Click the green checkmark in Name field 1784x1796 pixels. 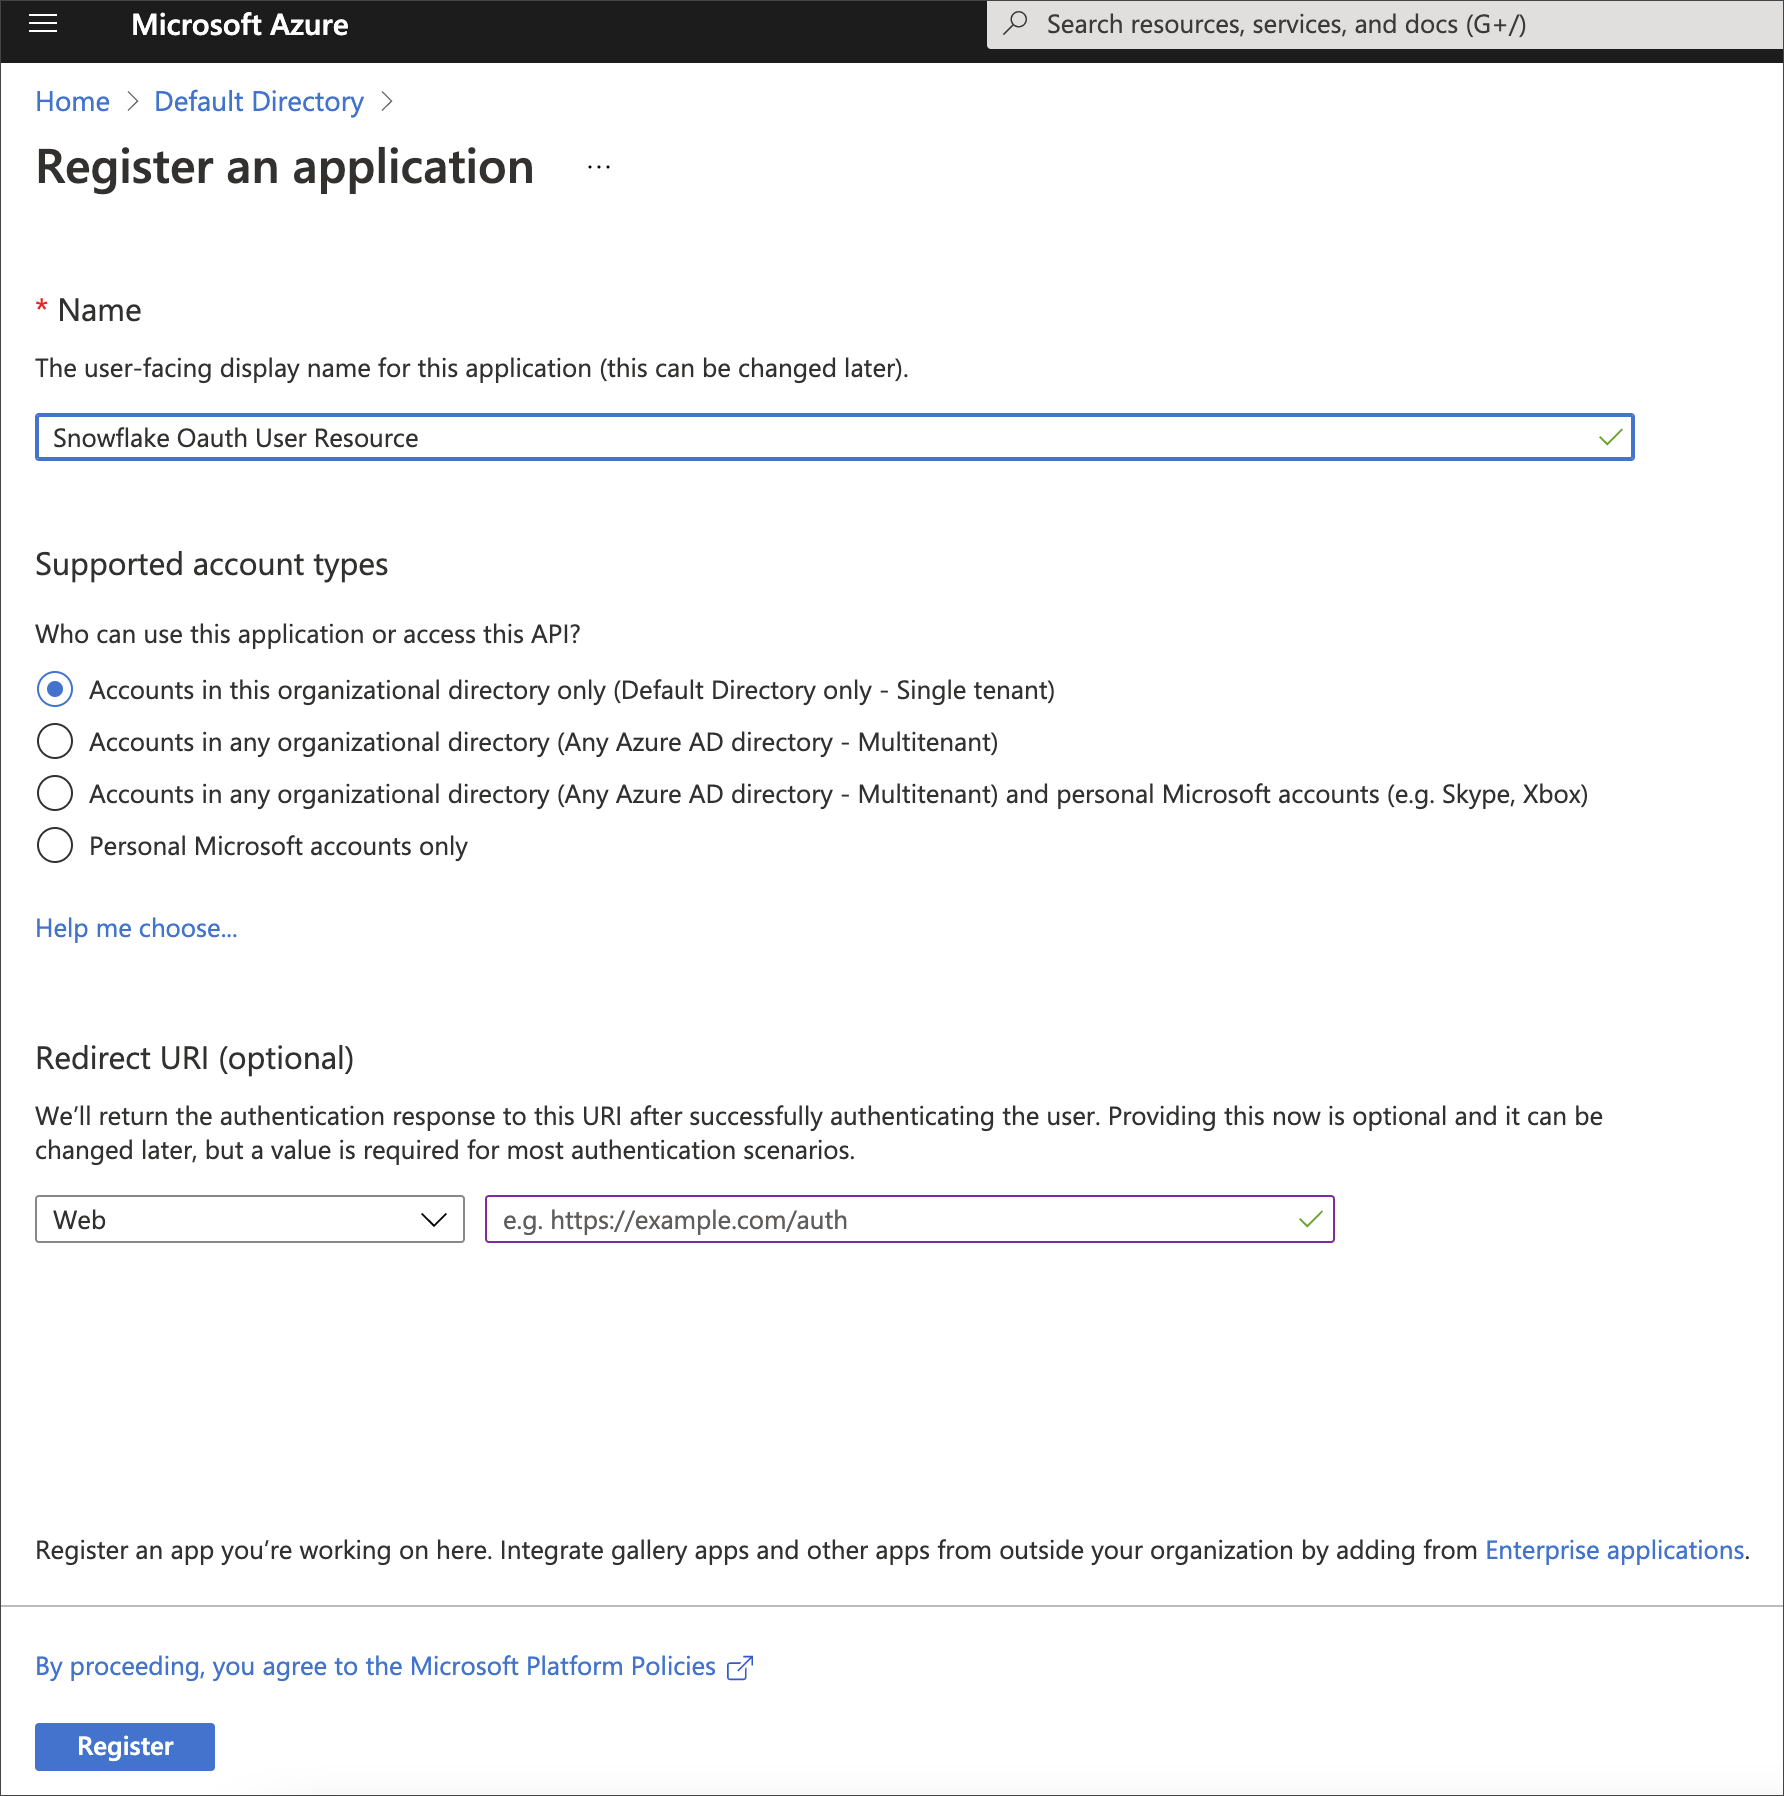pos(1611,437)
